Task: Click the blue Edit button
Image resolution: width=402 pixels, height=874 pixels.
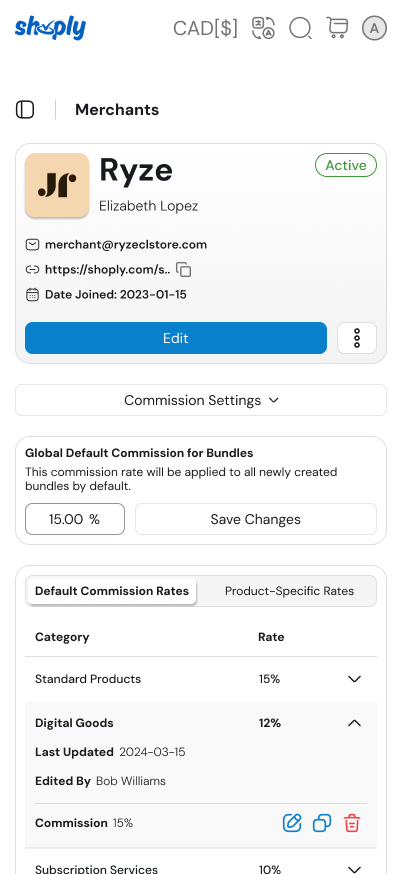Action: tap(176, 338)
